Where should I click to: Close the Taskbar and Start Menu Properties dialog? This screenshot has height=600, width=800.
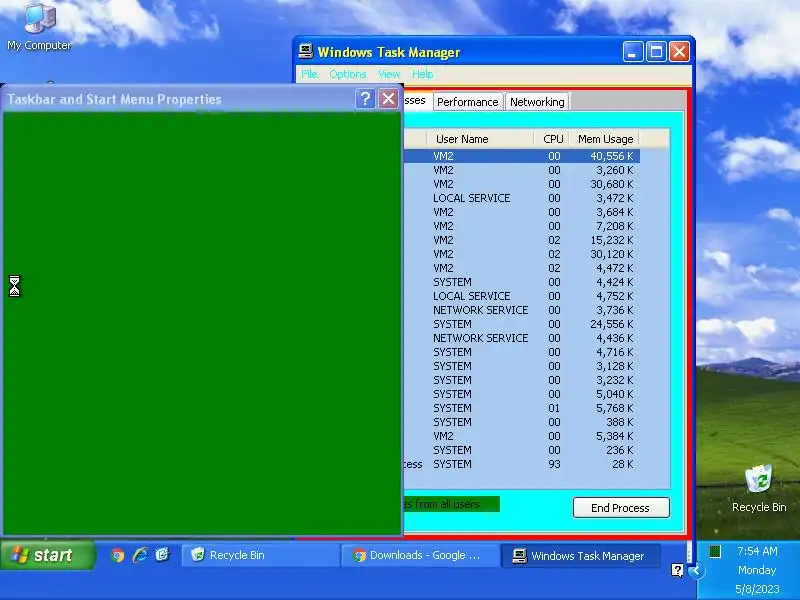[x=389, y=99]
